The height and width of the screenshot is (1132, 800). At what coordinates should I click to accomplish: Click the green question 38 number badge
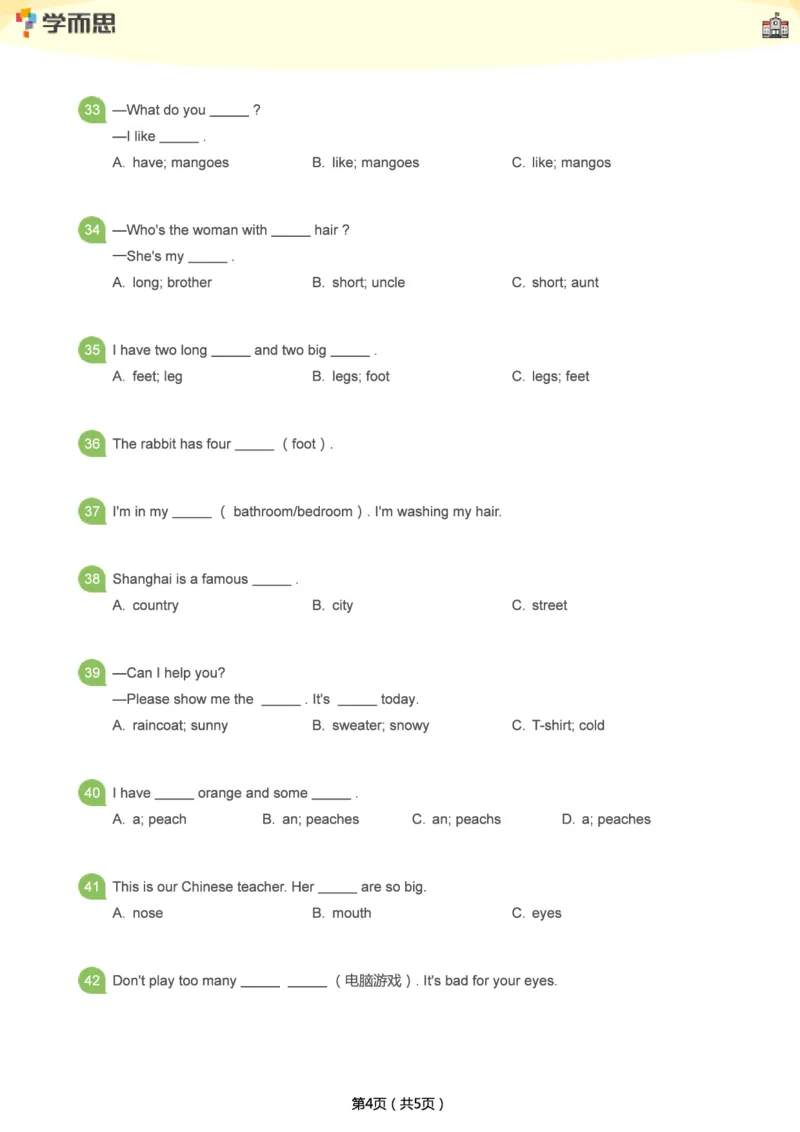[x=92, y=579]
